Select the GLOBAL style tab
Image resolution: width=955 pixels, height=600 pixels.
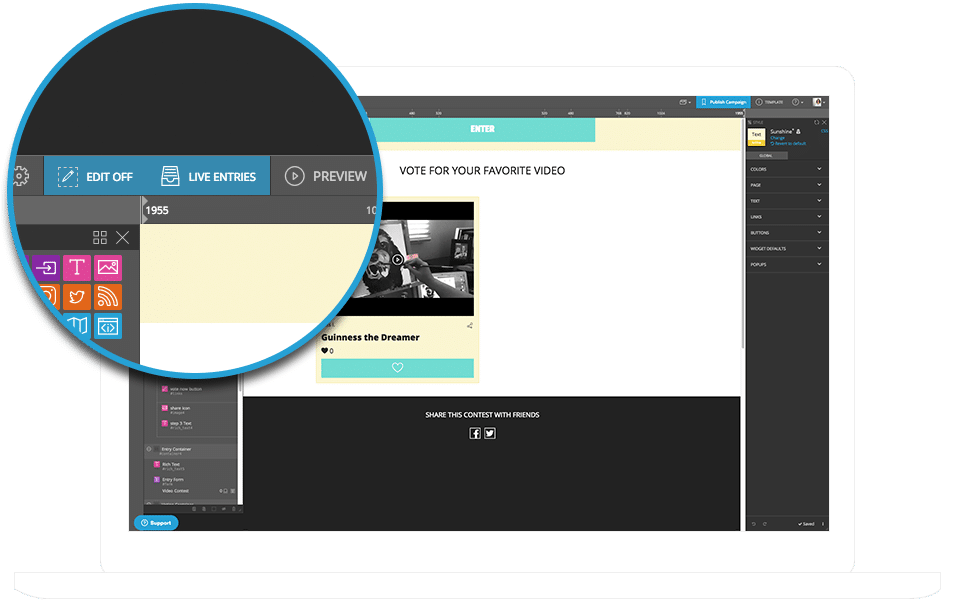click(764, 155)
